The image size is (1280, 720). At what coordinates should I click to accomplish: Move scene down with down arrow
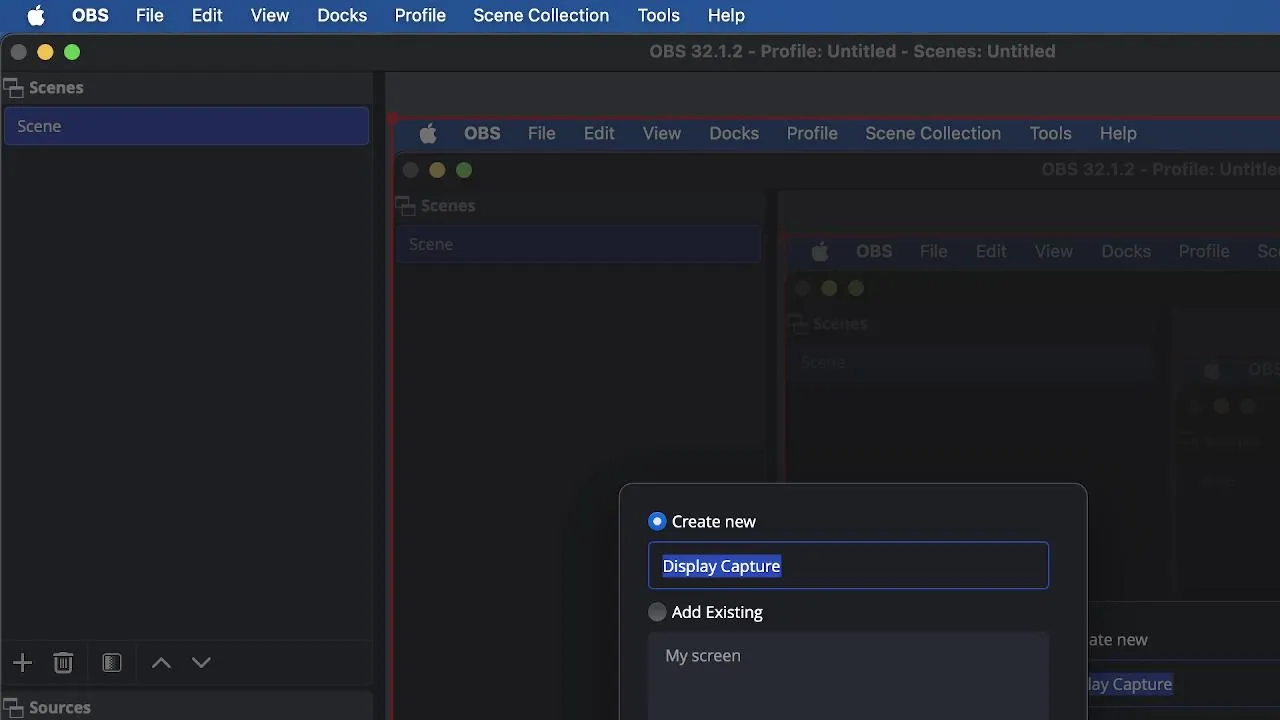[x=201, y=662]
